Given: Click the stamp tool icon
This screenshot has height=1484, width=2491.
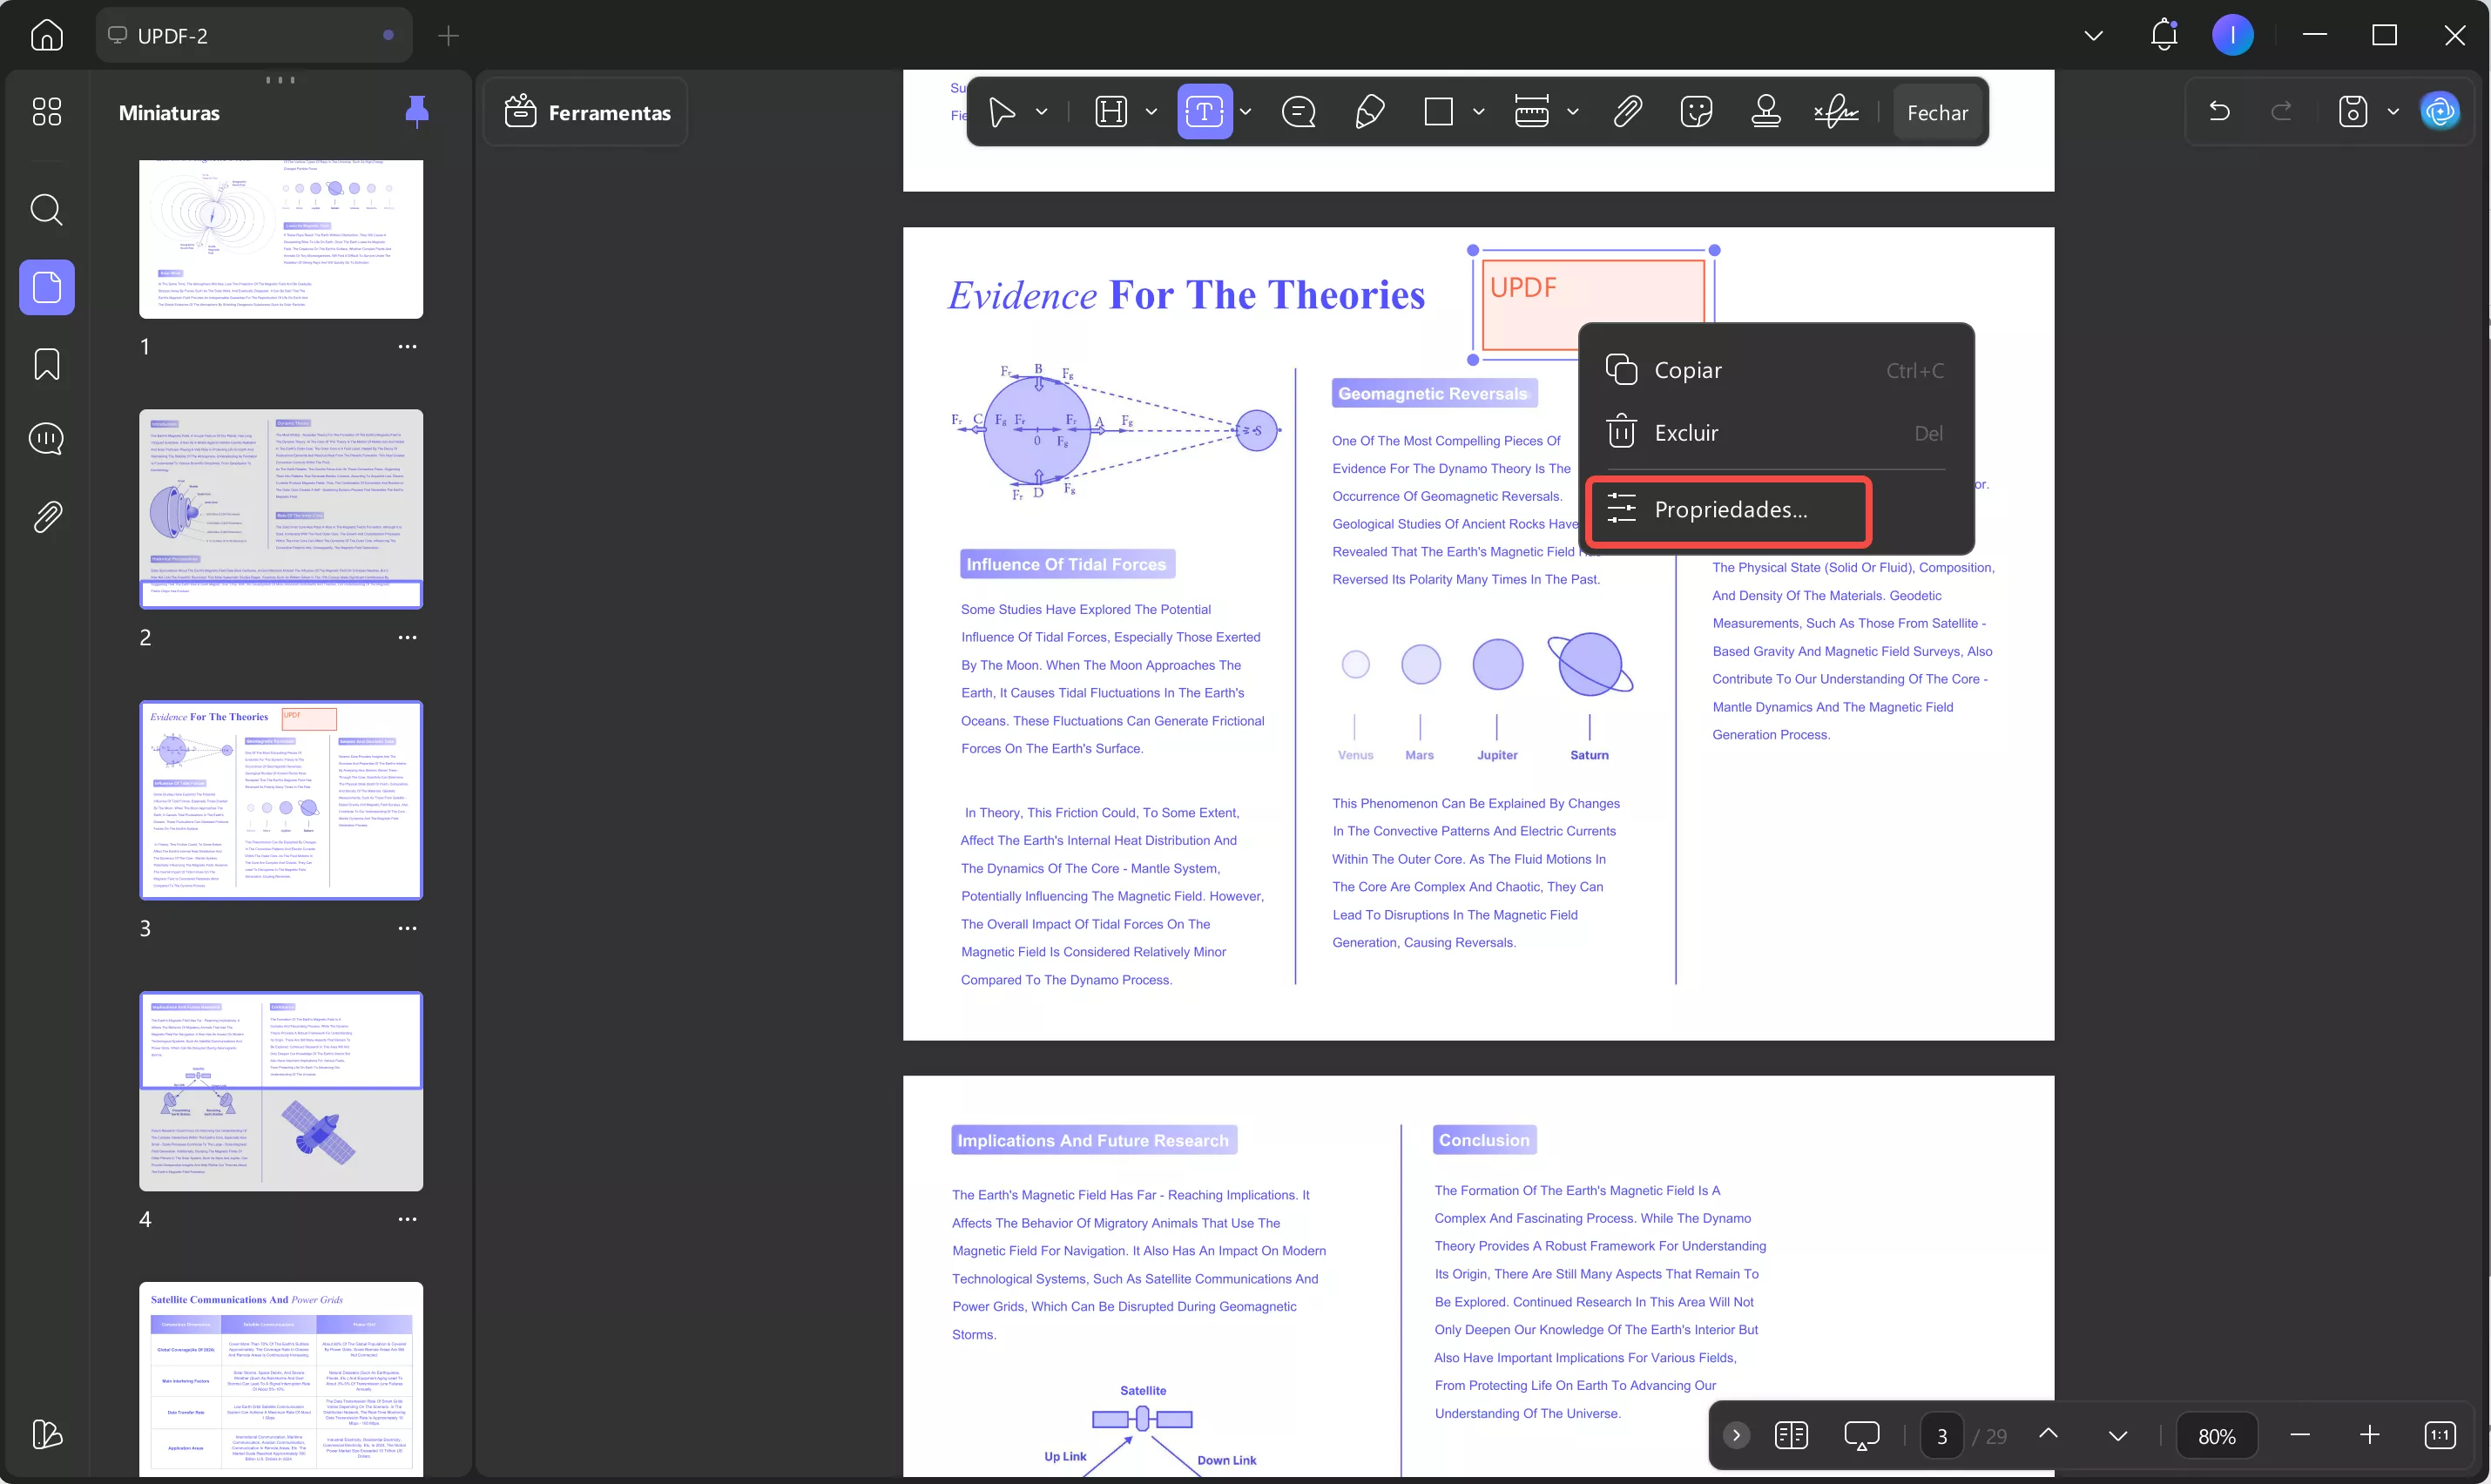Looking at the screenshot, I should tap(1766, 112).
